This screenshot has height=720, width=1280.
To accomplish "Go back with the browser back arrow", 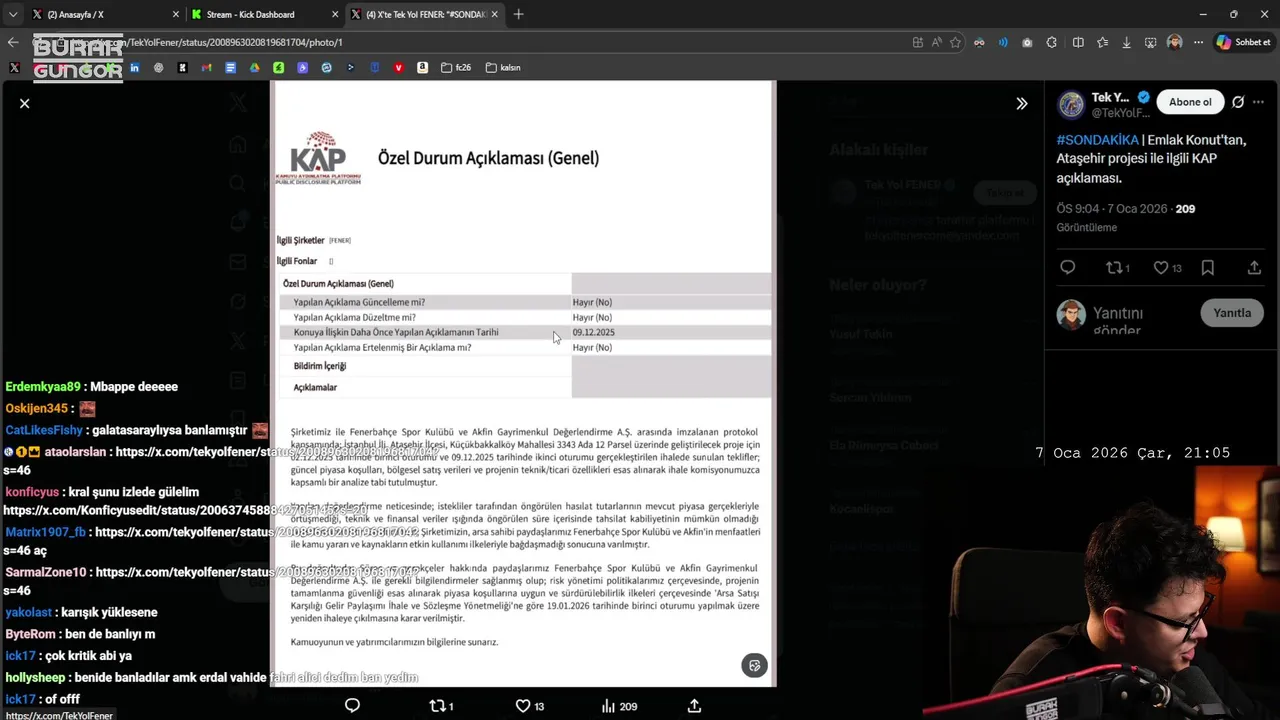I will 13,42.
